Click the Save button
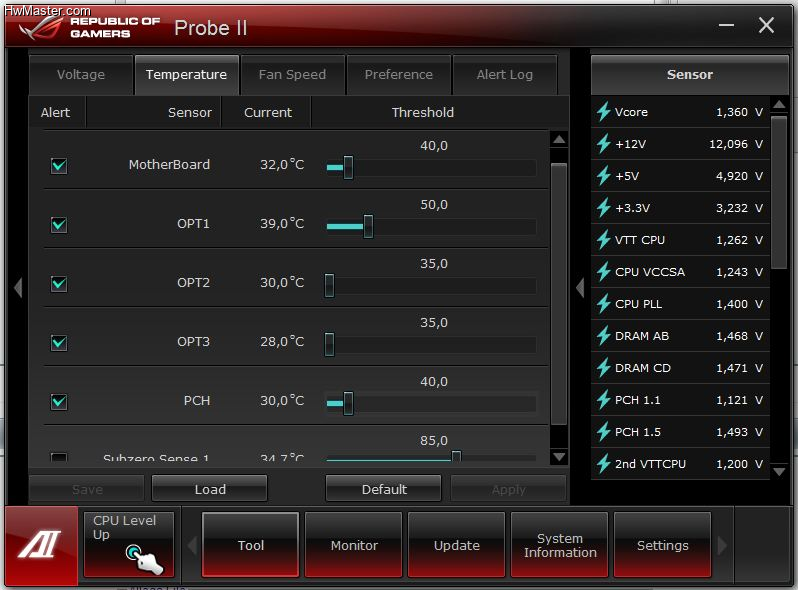 click(87, 489)
